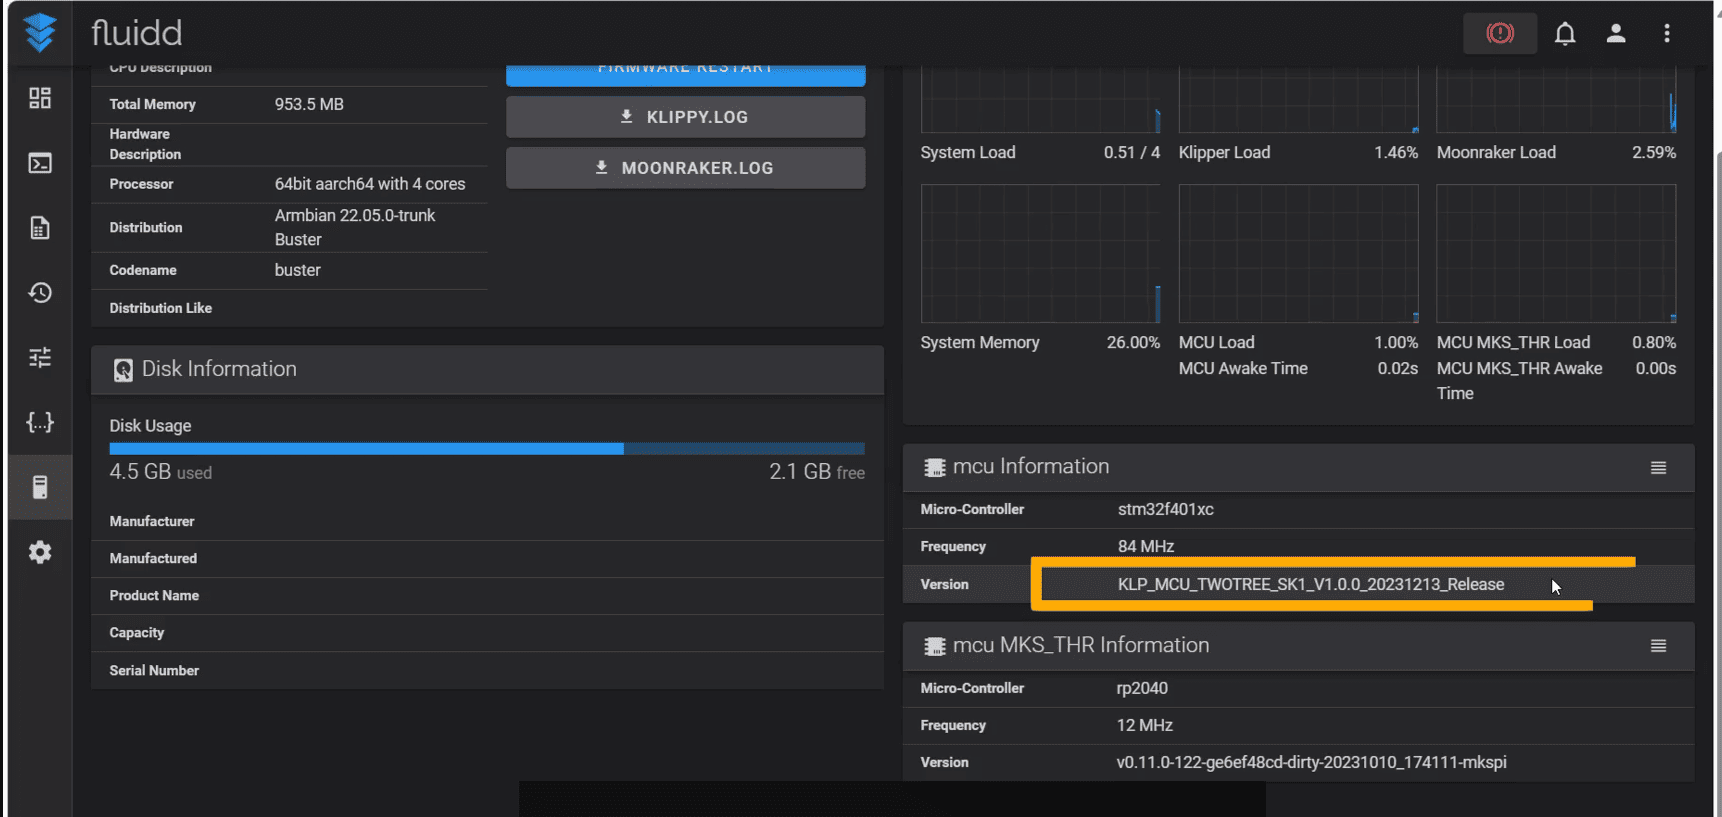The width and height of the screenshot is (1722, 817).
Task: Select the KLP_MCU_TWOTREE_SK1 version text
Action: click(x=1310, y=584)
